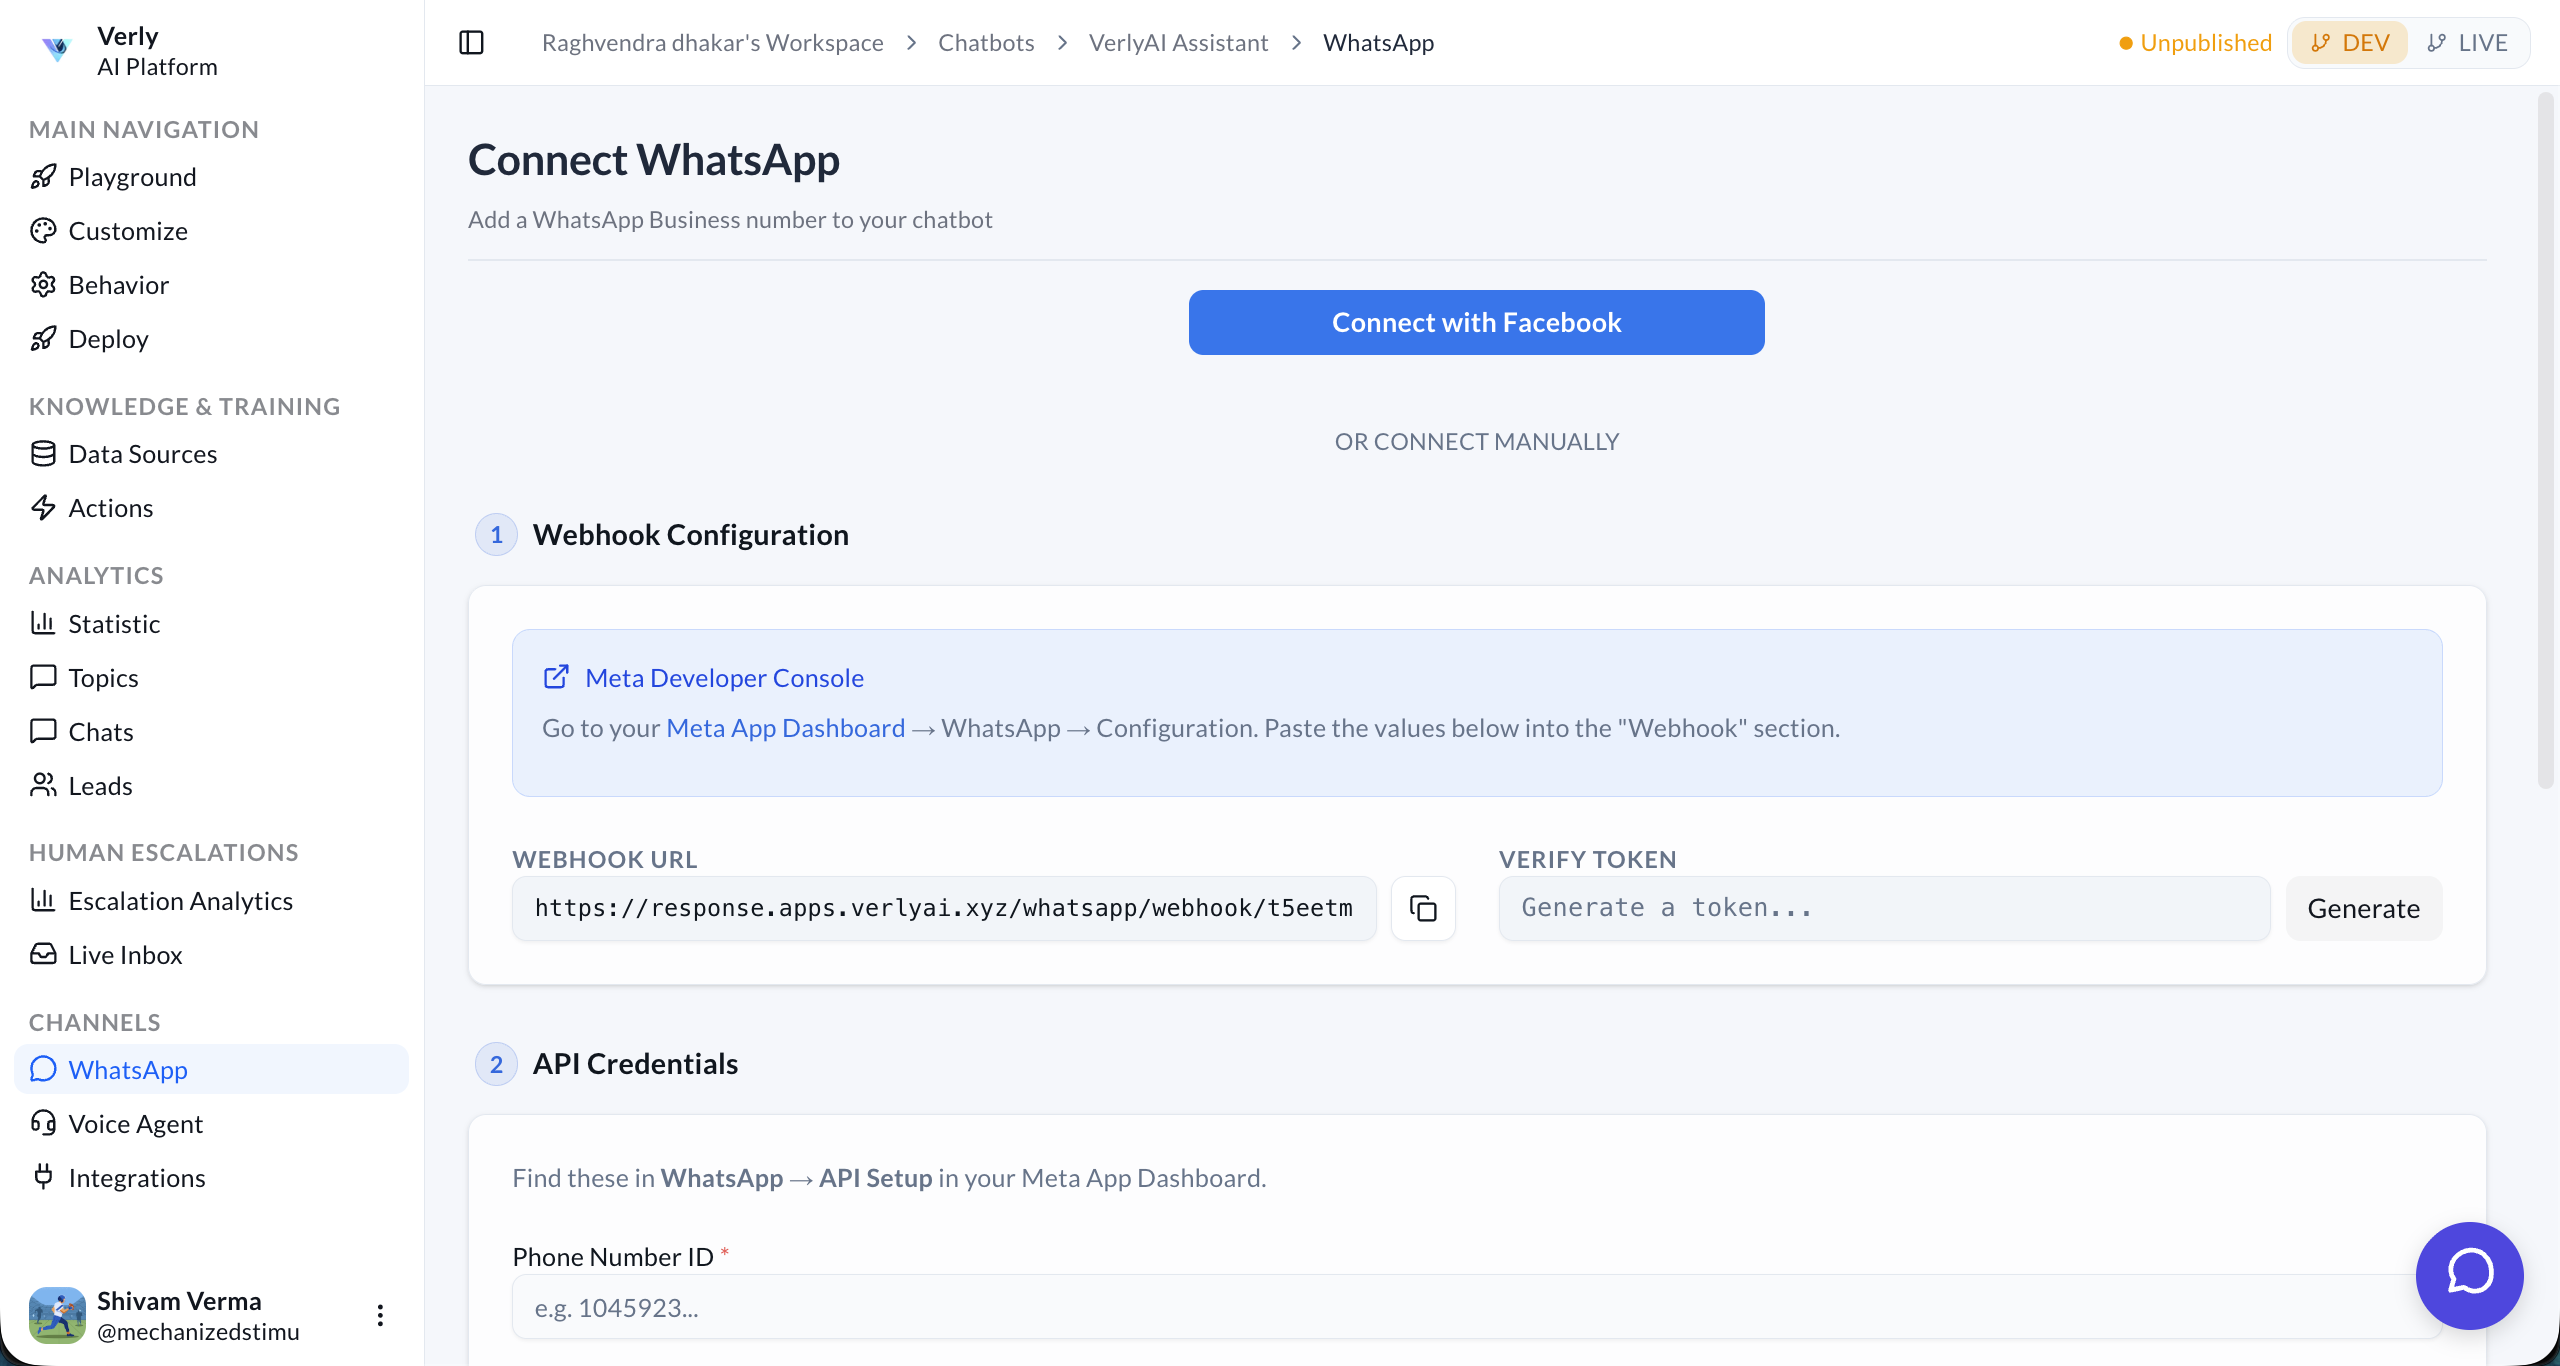Viewport: 2560px width, 1366px height.
Task: Open the floating chat support widget
Action: point(2468,1275)
